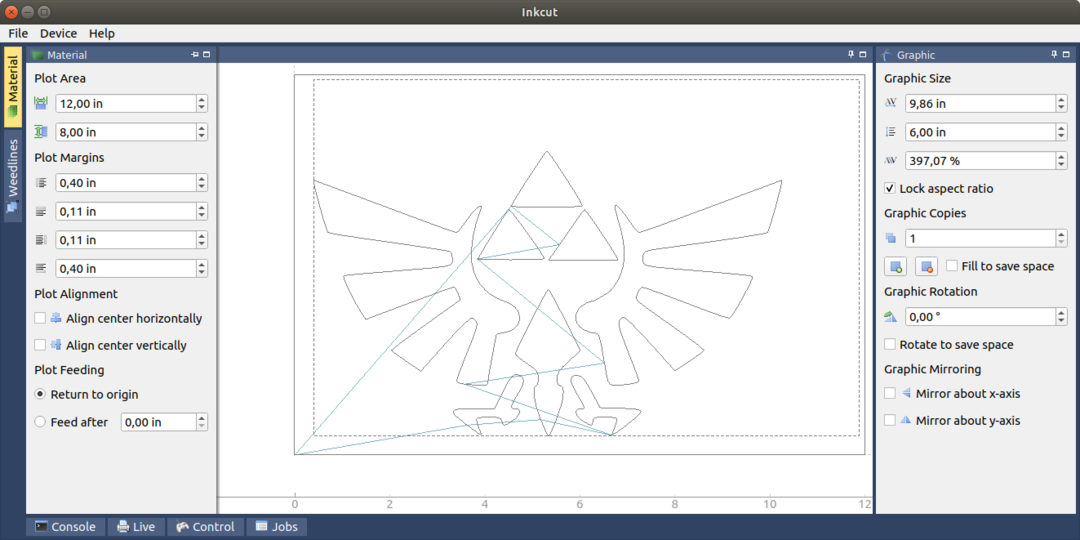Click the graphic height icon beside 6,00 in
This screenshot has height=540, width=1080.
pos(891,132)
